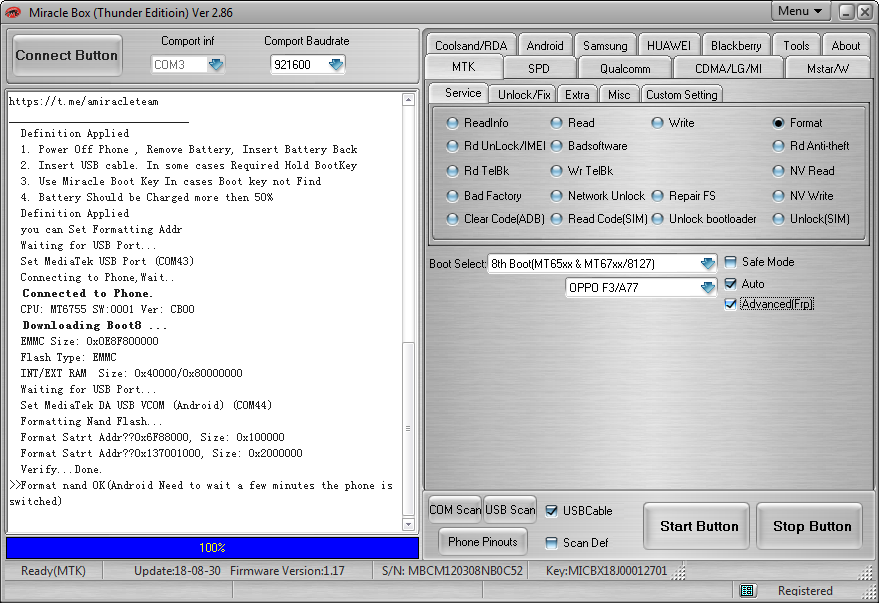This screenshot has height=603, width=879.
Task: Click the COM Scan button
Action: click(455, 509)
